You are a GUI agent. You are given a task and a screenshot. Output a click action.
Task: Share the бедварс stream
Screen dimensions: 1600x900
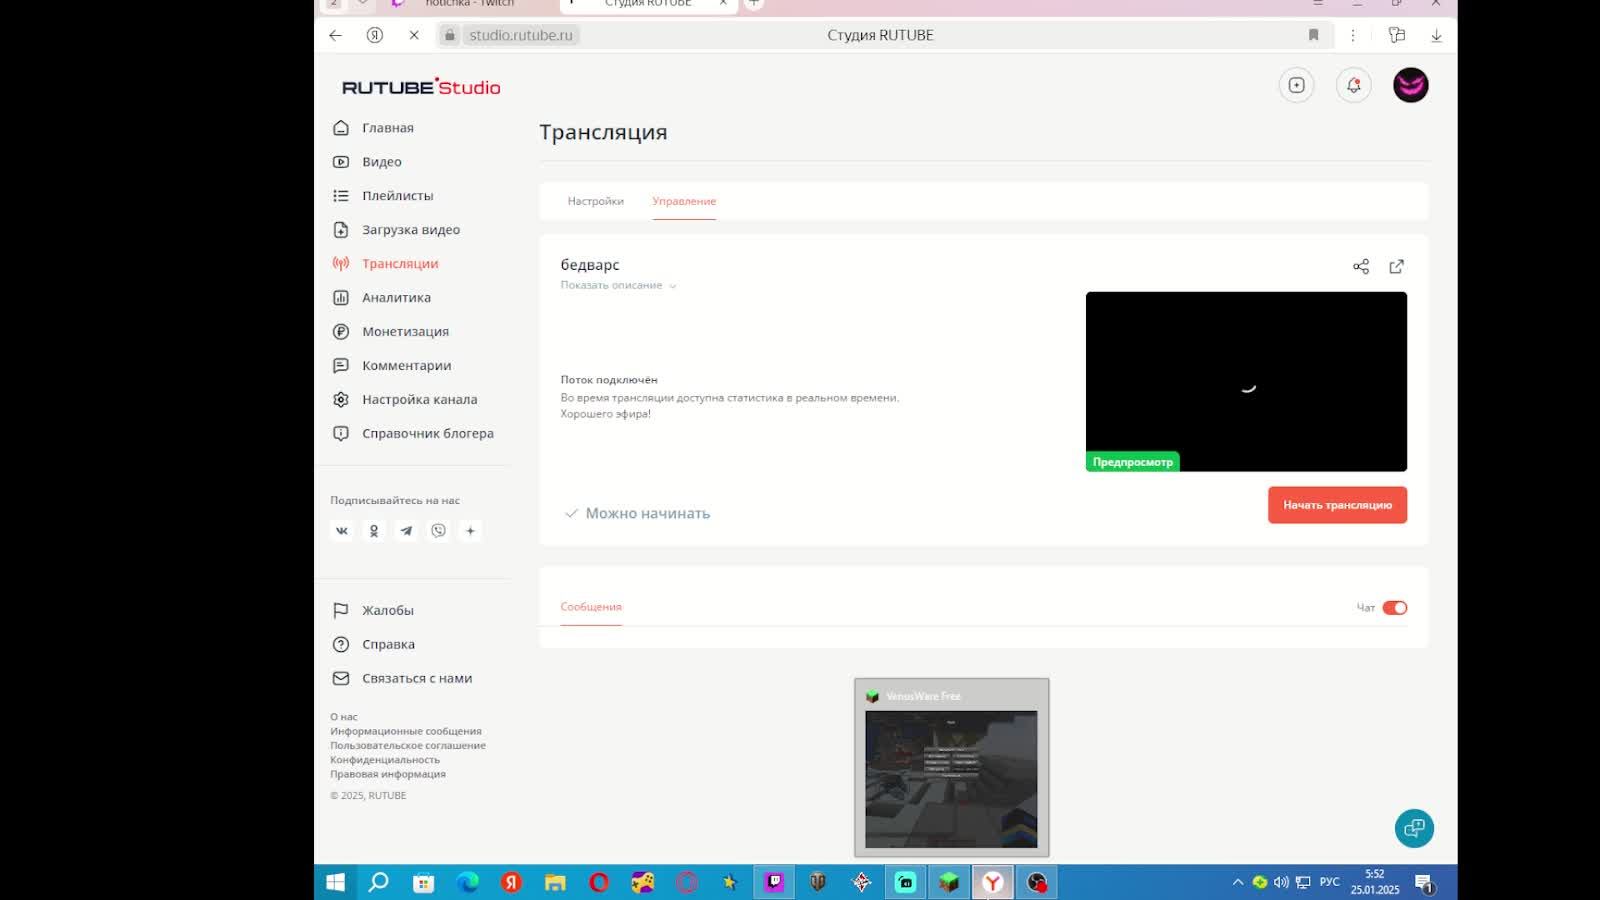point(1361,266)
